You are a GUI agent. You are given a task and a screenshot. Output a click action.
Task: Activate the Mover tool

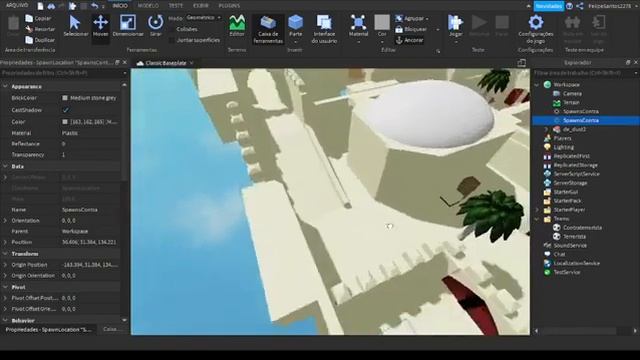pyautogui.click(x=100, y=26)
